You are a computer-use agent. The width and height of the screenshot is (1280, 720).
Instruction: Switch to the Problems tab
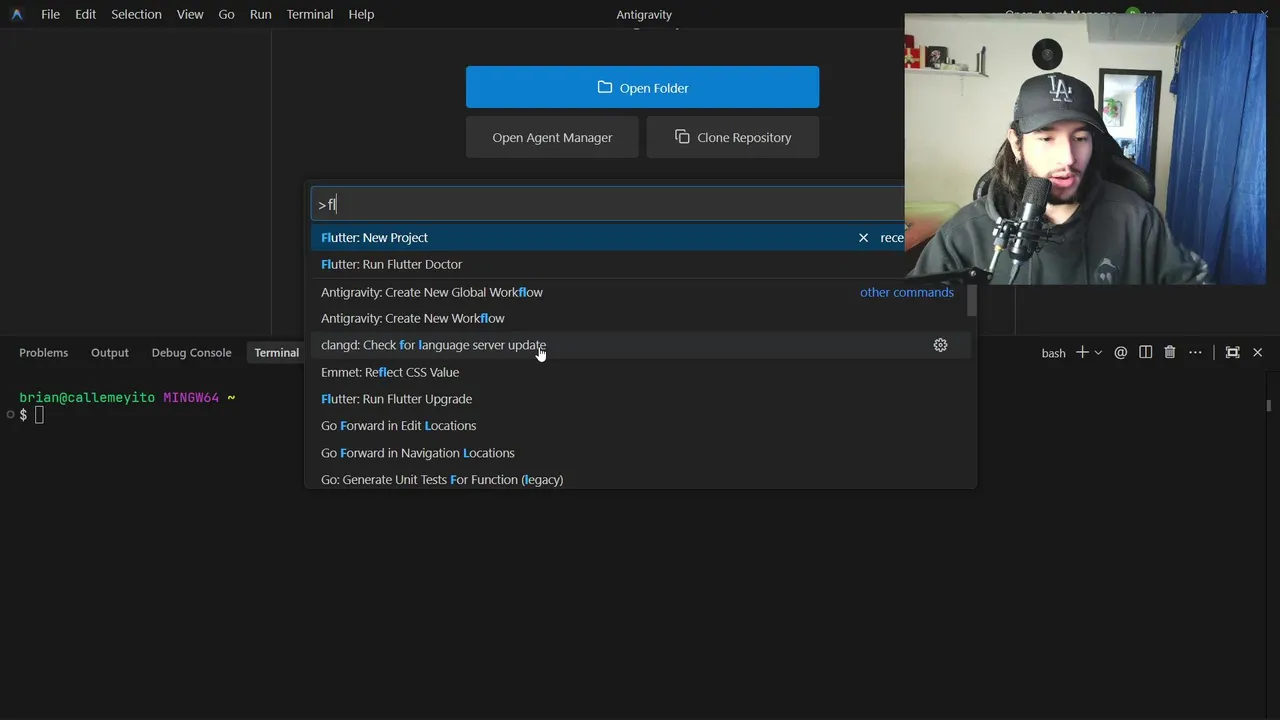click(44, 353)
